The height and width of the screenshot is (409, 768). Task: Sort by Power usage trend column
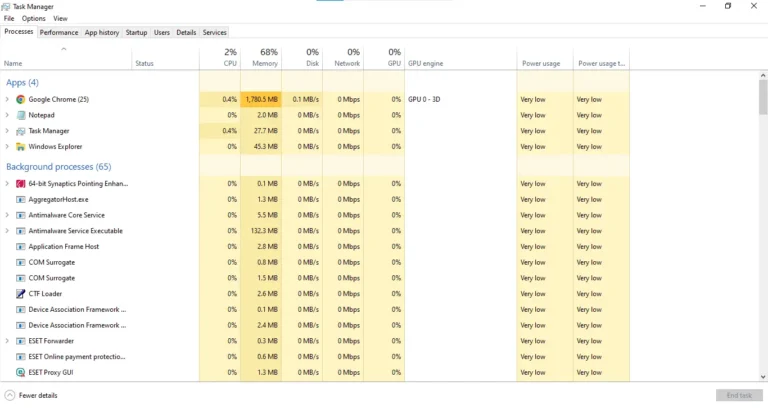point(601,58)
